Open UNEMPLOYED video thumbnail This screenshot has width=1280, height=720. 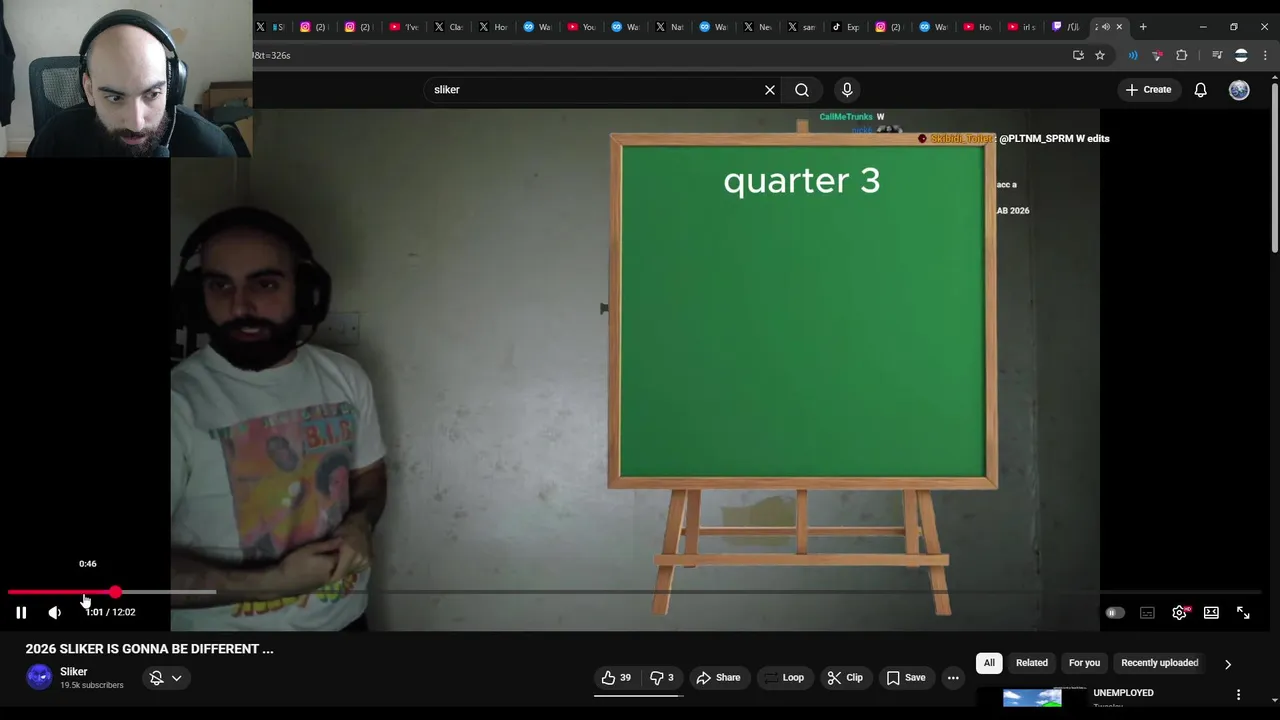(1032, 698)
